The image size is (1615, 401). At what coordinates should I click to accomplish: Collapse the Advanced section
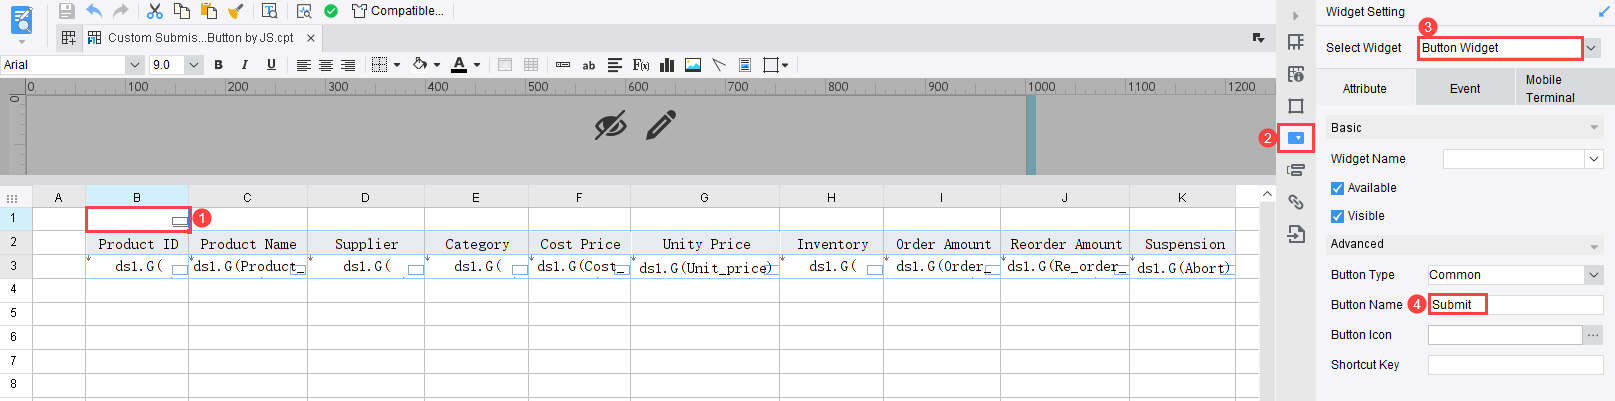tap(1594, 245)
